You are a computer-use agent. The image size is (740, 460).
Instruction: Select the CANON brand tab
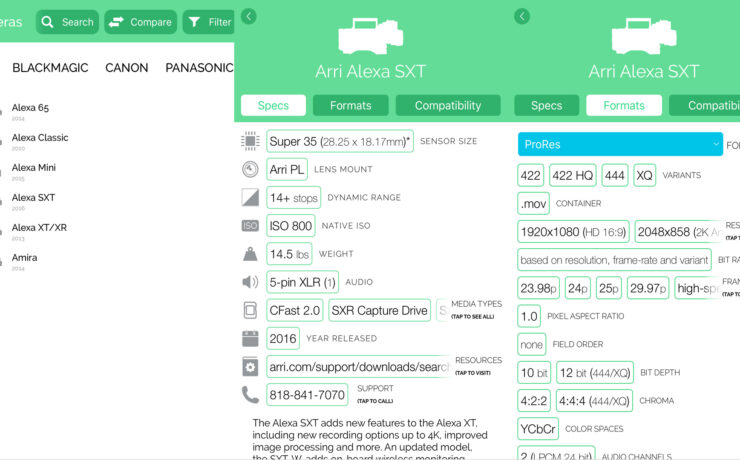coord(126,68)
